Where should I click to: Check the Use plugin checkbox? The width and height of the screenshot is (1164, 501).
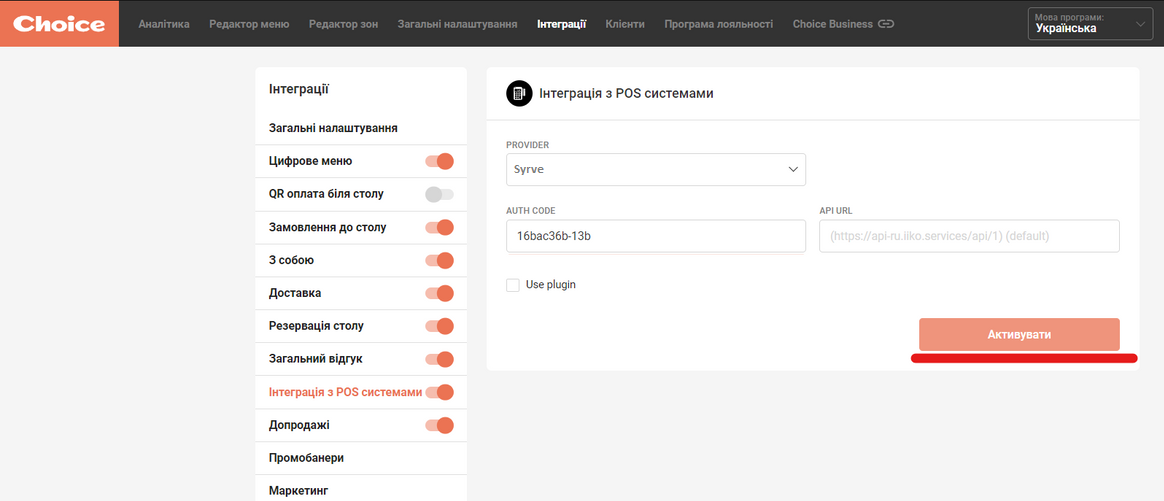click(x=512, y=284)
